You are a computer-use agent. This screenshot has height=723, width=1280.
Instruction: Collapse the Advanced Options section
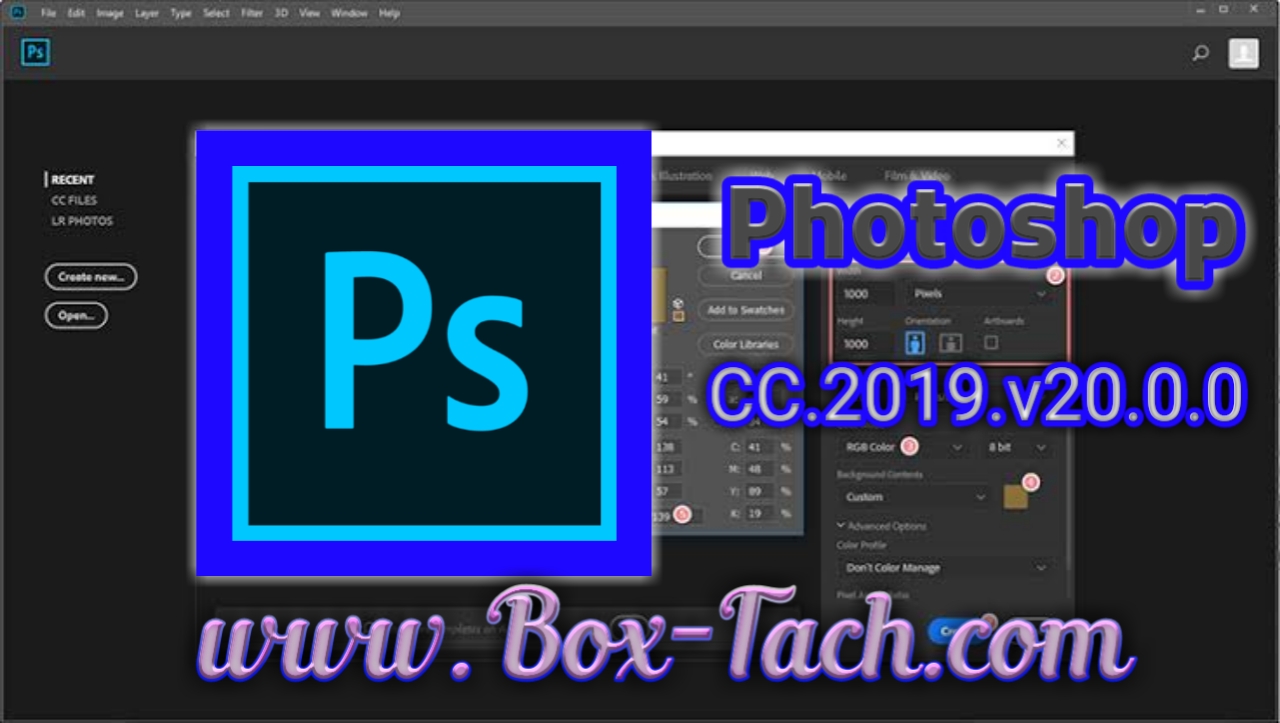point(881,526)
